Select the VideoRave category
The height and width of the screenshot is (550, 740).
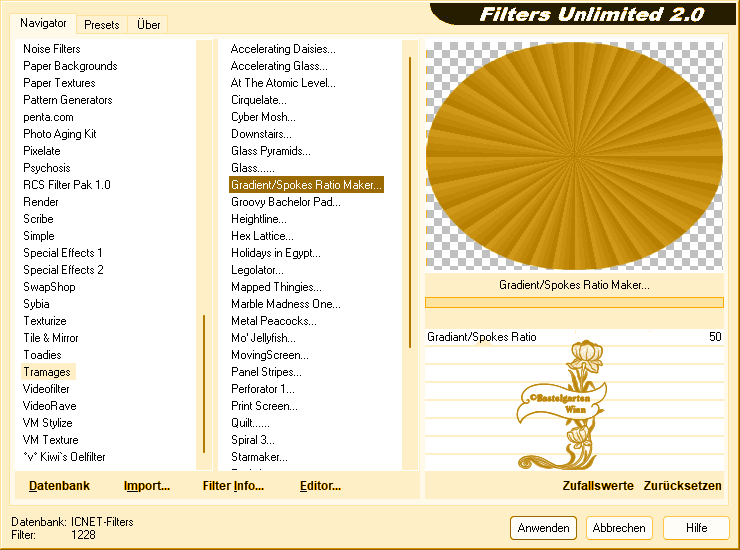(50, 406)
